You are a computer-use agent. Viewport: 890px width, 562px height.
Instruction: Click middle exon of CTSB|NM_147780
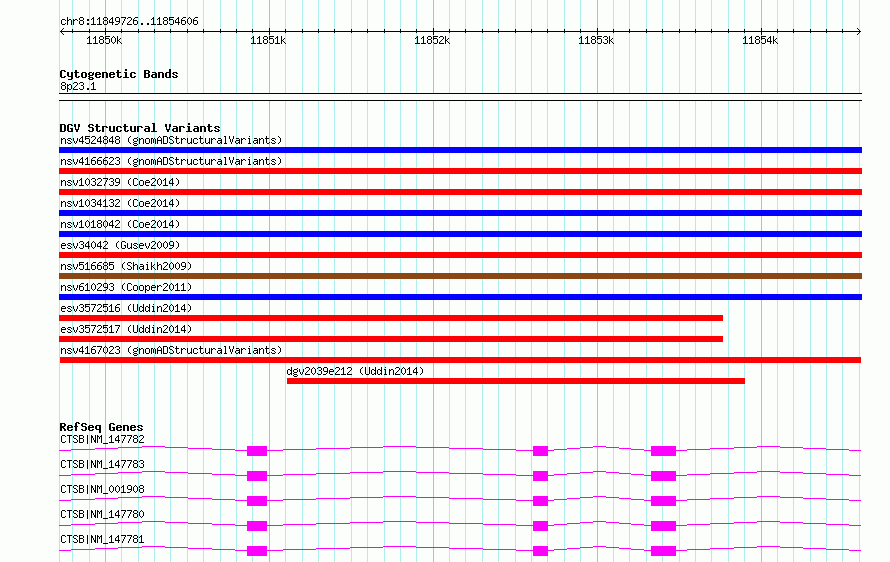coord(540,526)
